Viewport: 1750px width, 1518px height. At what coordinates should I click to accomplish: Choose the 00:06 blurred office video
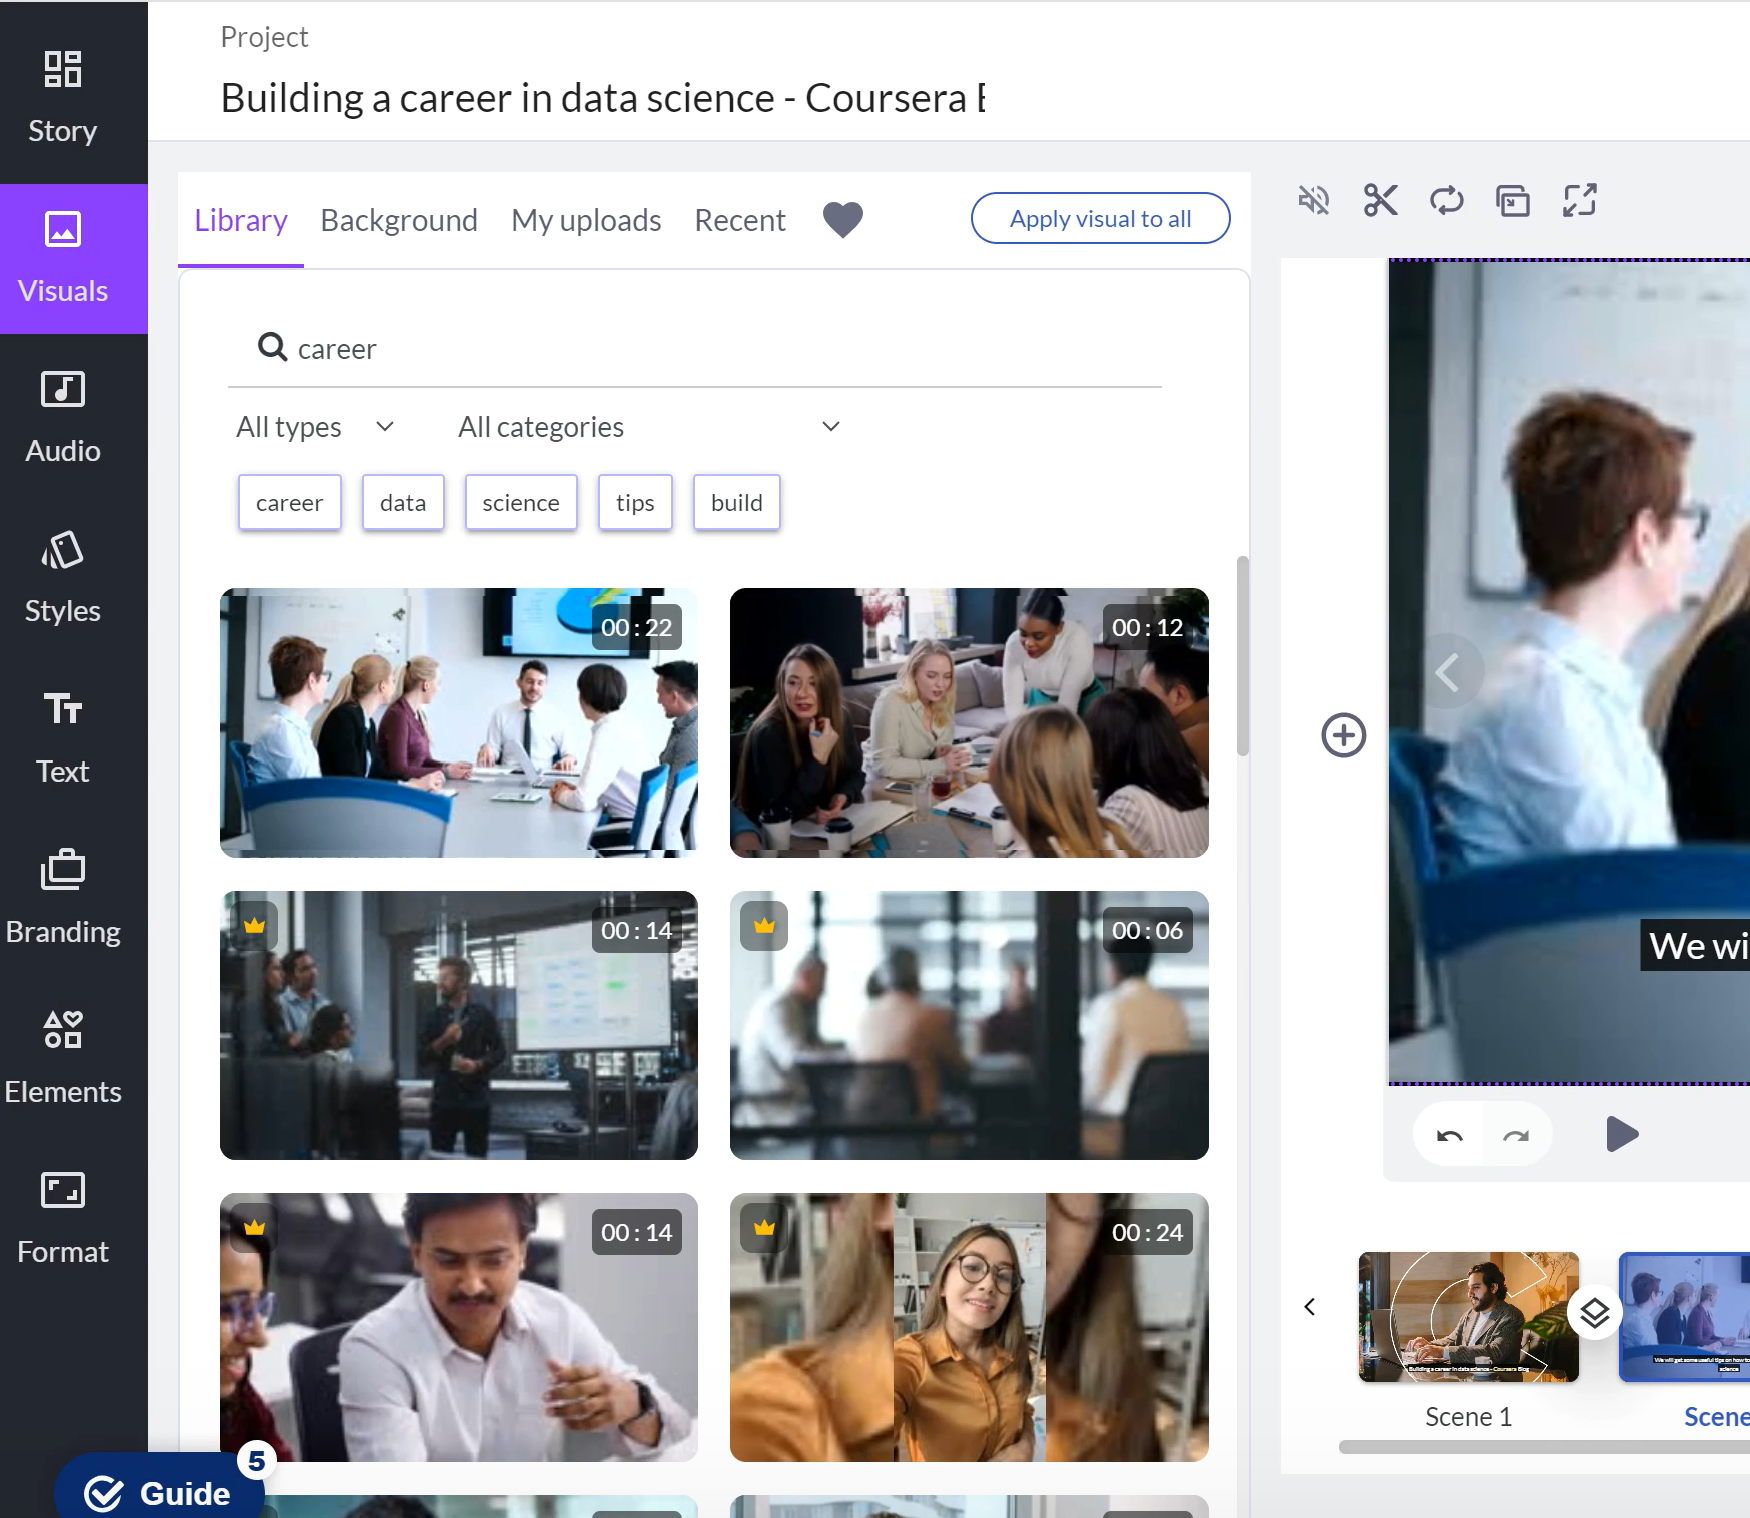[969, 1025]
